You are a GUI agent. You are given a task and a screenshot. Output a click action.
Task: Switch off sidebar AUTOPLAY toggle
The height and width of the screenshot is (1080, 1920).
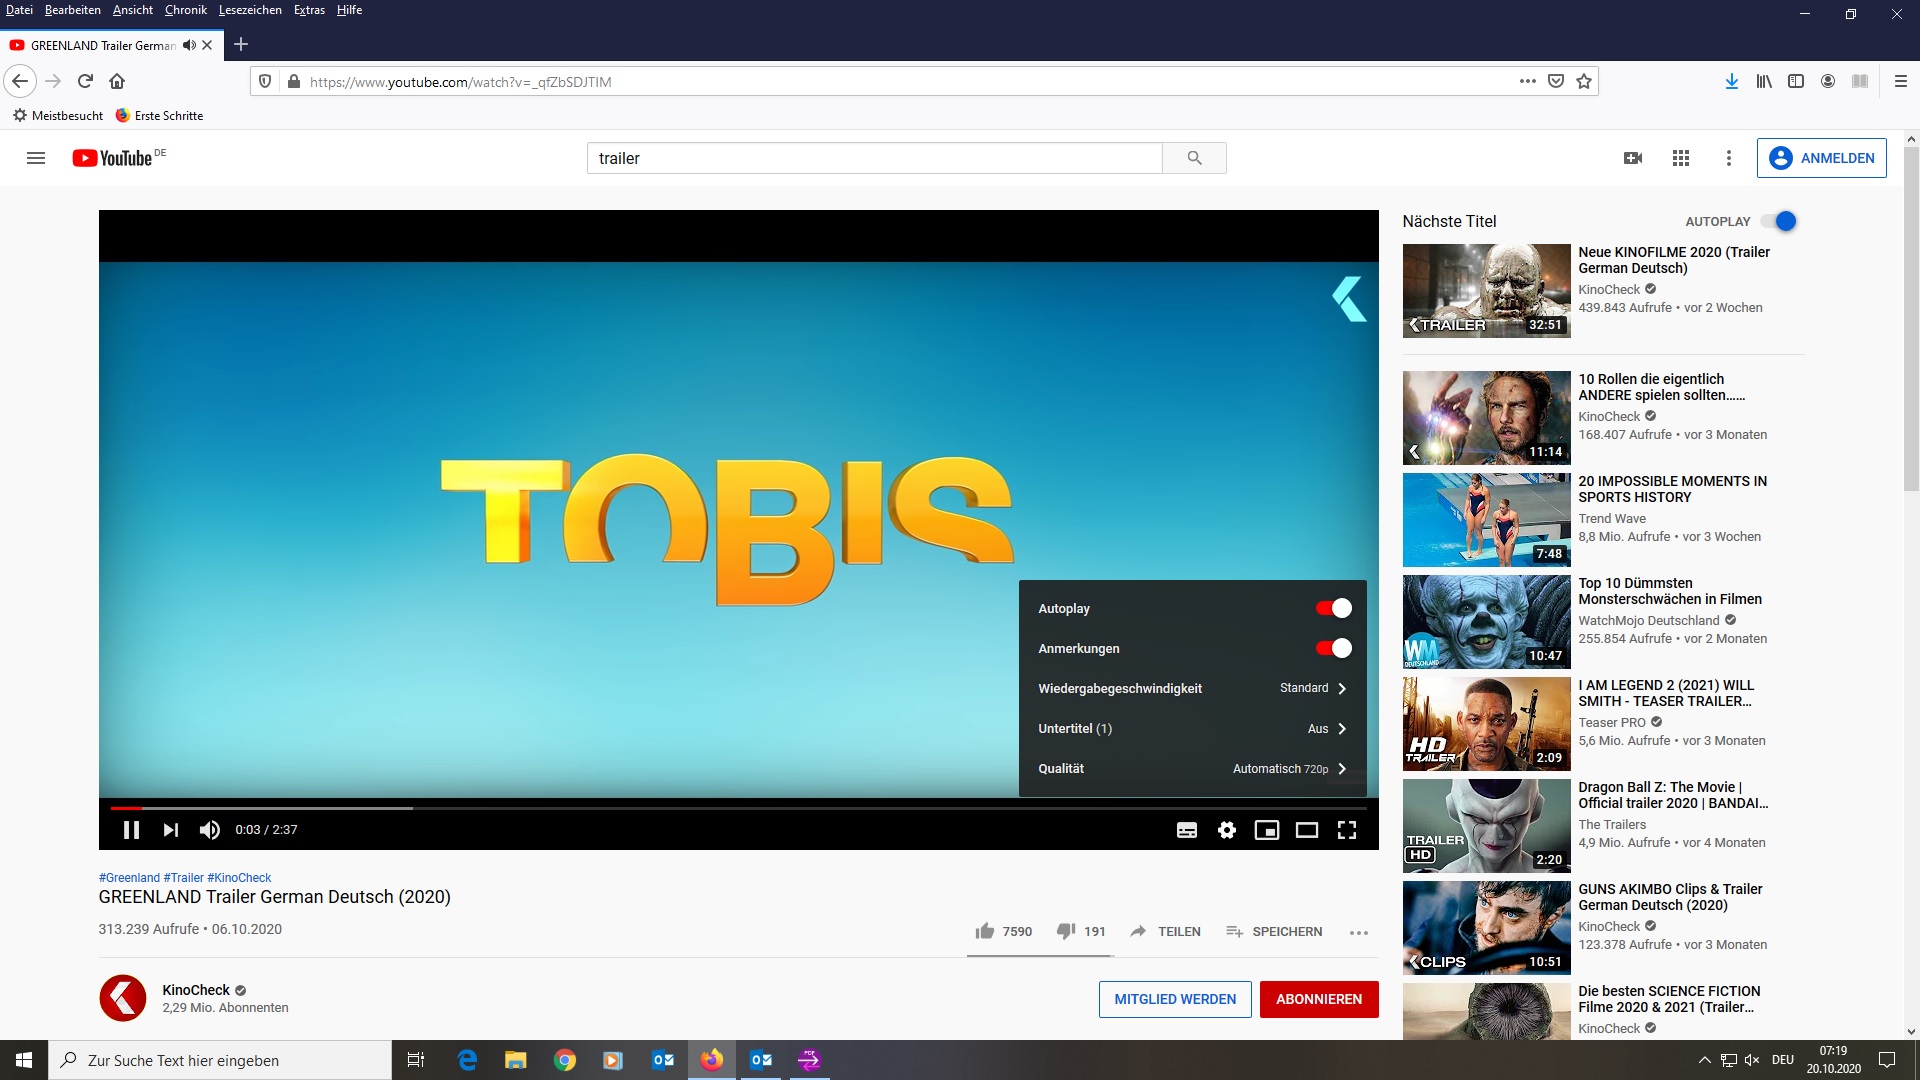click(x=1779, y=221)
